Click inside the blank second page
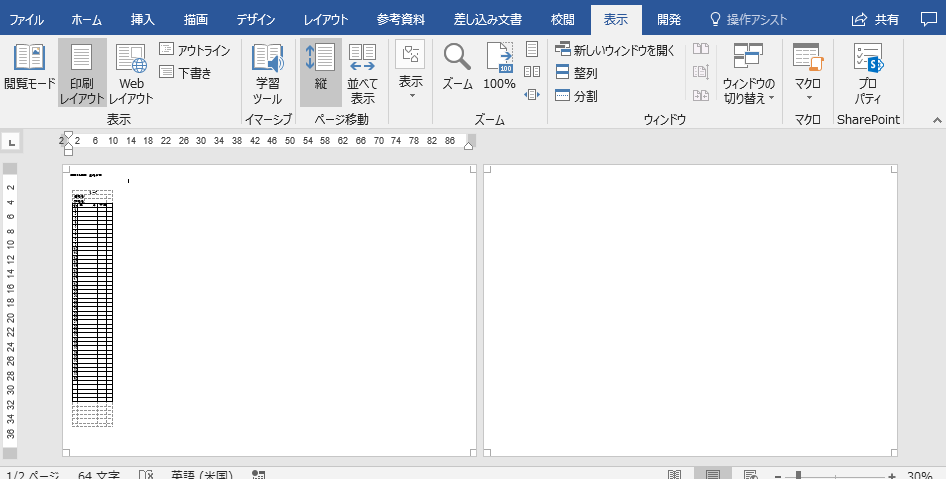 pyautogui.click(x=690, y=310)
